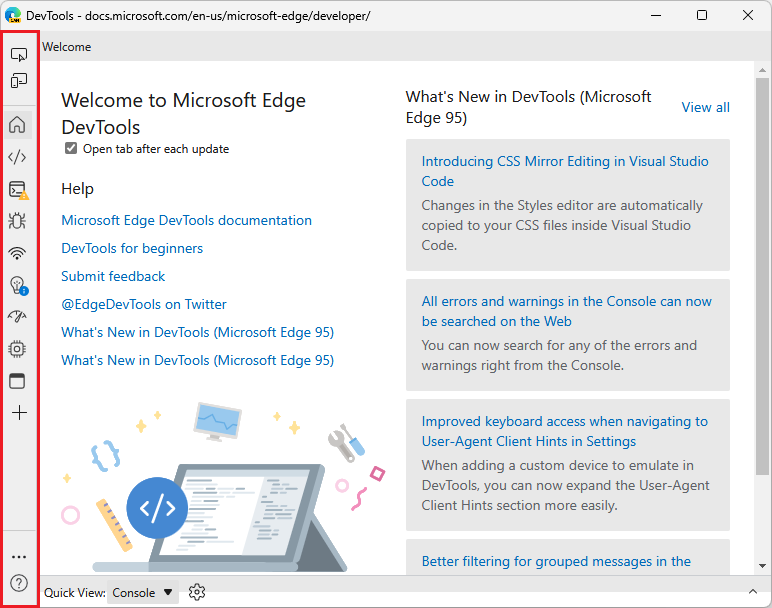Open the Network tool wifi icon
Image resolution: width=772 pixels, height=608 pixels.
click(18, 253)
